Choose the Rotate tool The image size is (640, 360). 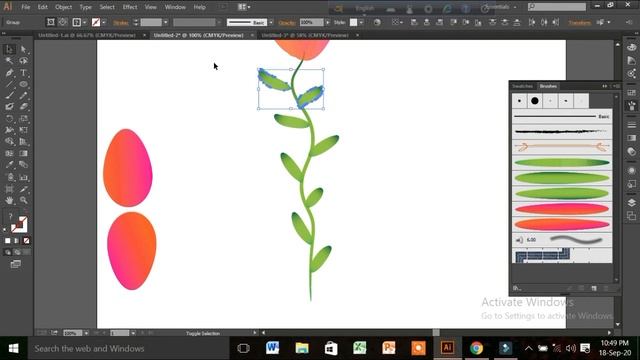(10, 119)
